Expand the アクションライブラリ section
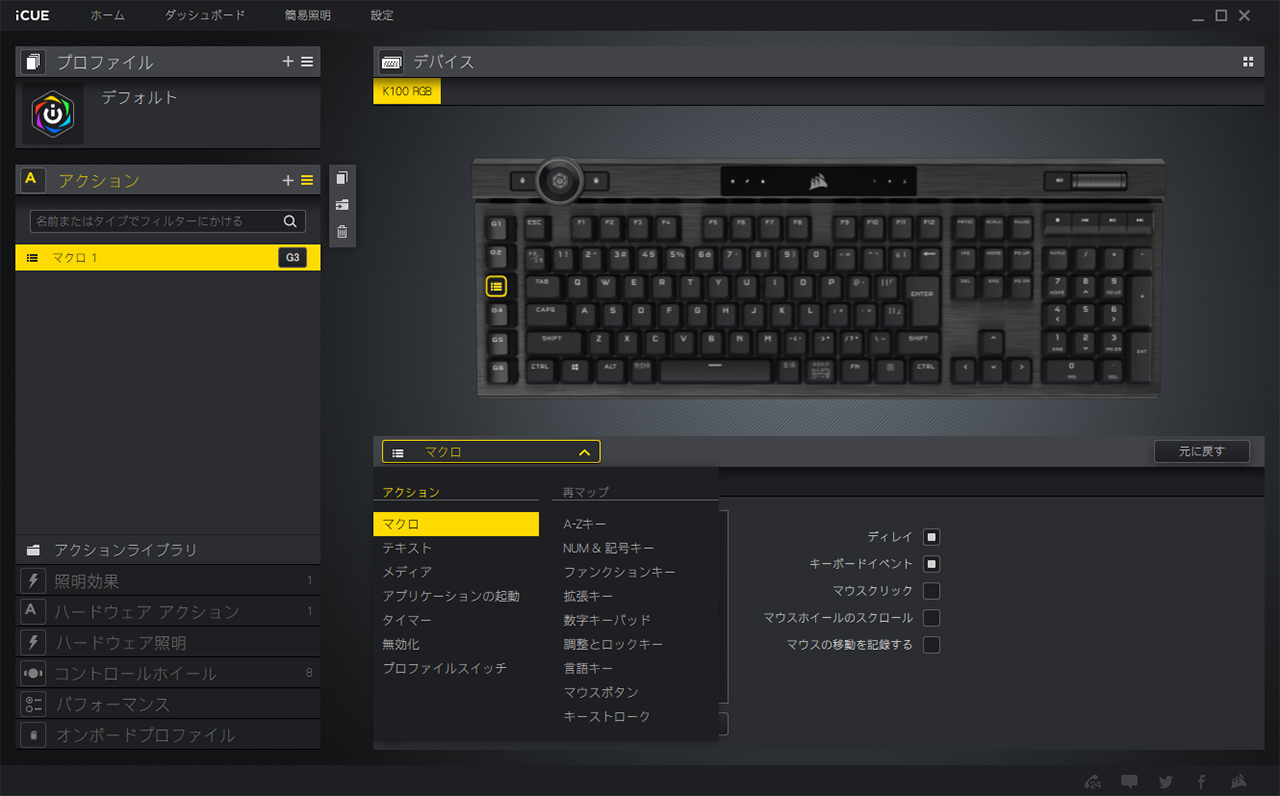Image resolution: width=1280 pixels, height=796 pixels. (x=168, y=550)
